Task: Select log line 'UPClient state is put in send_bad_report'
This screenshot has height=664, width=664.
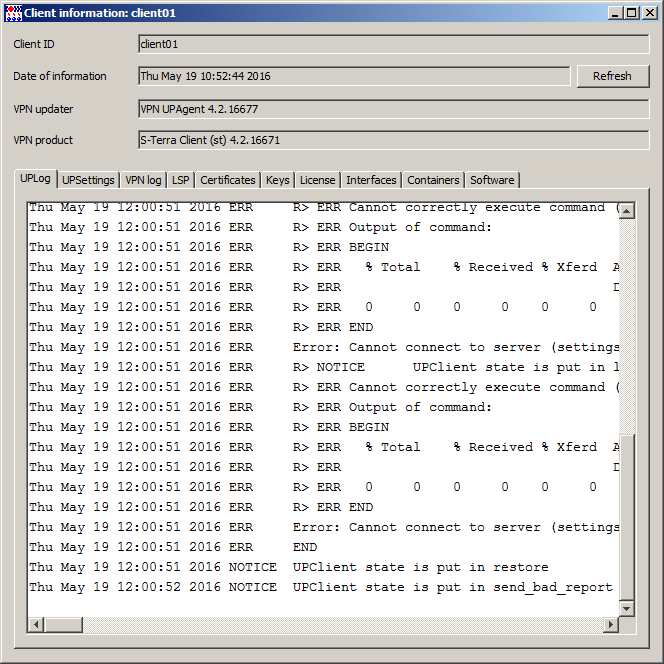Action: (x=321, y=587)
